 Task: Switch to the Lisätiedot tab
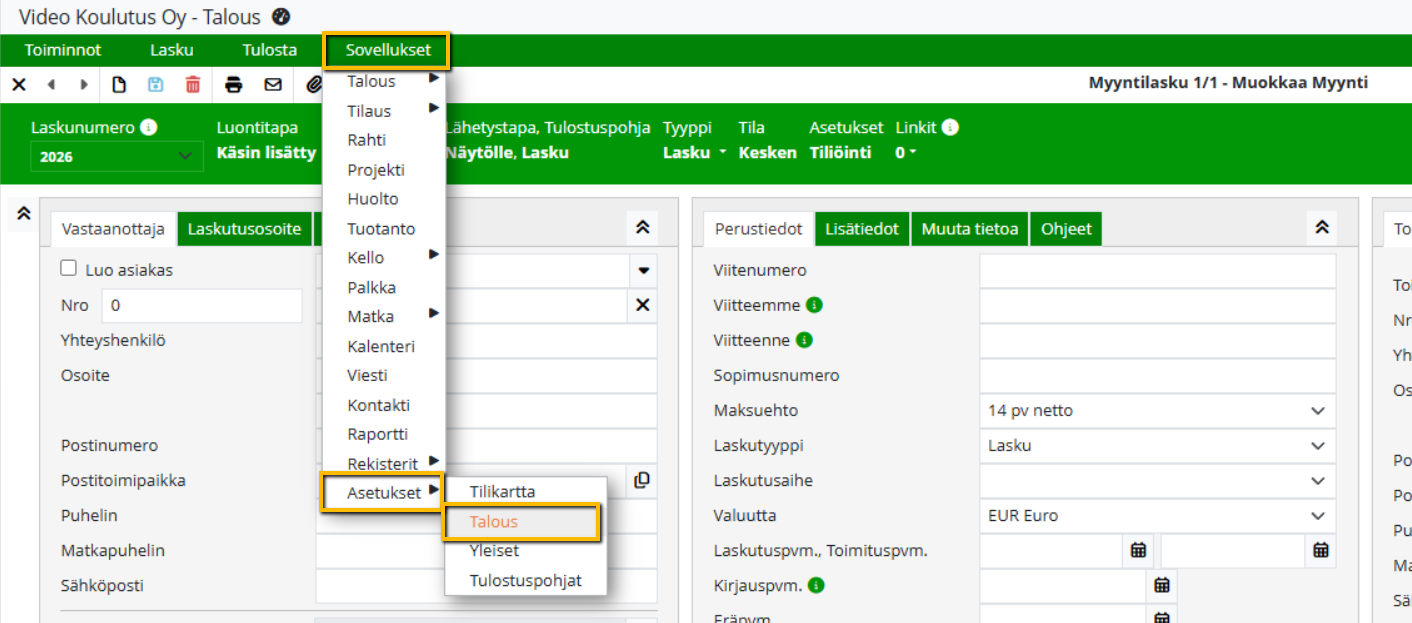(x=863, y=229)
